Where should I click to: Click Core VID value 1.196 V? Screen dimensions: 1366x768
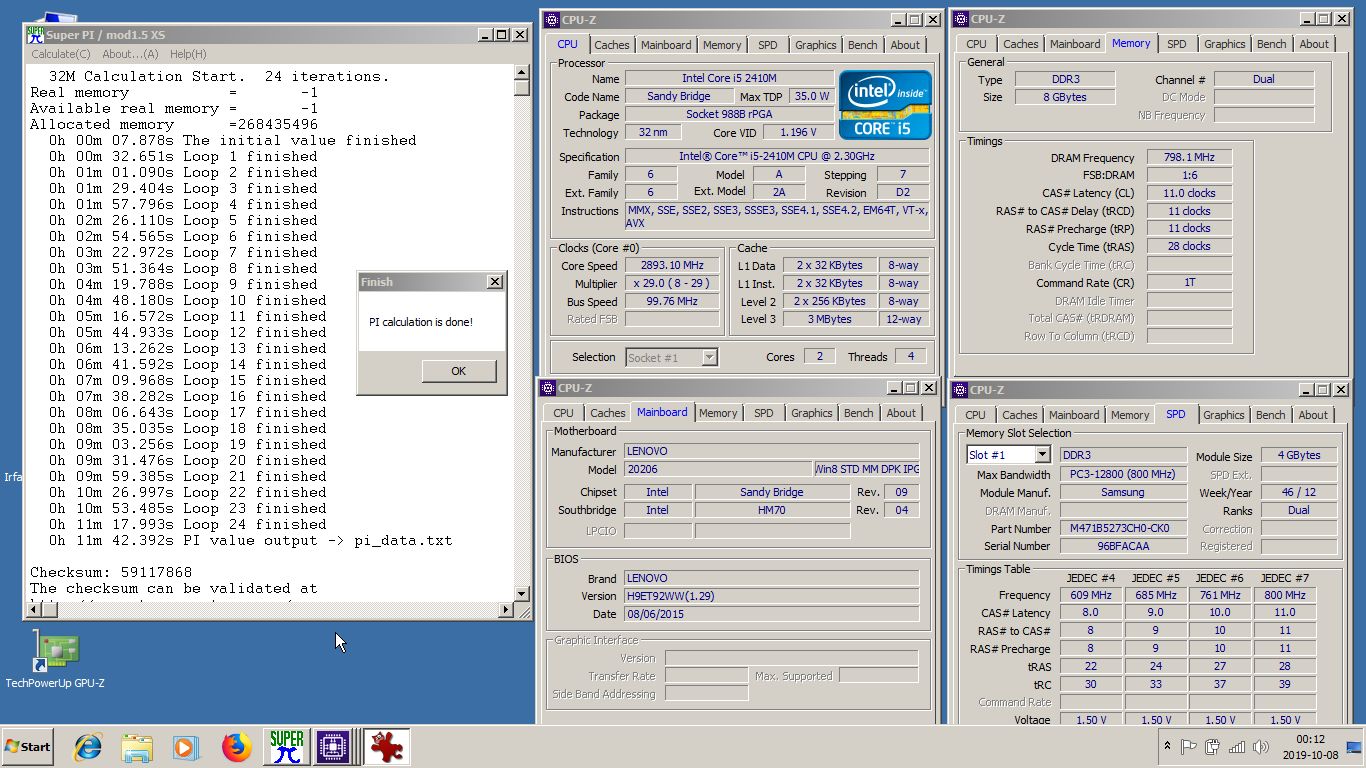tap(799, 132)
